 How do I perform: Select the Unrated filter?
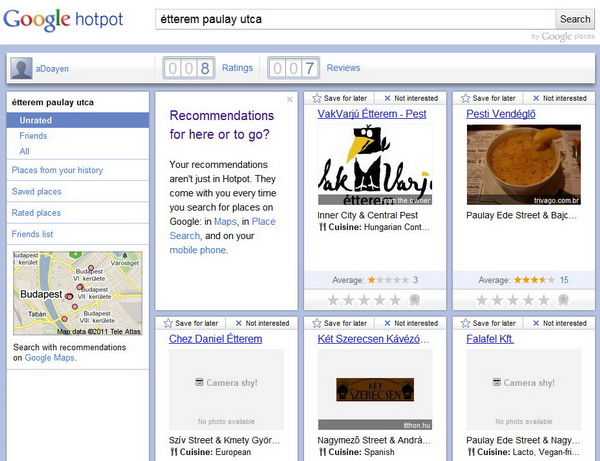pyautogui.click(x=78, y=120)
